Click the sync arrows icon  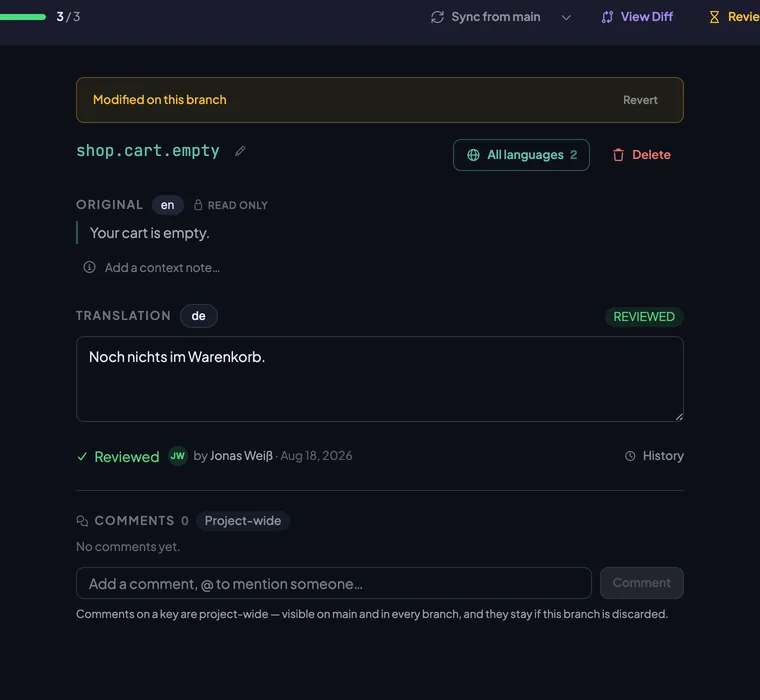437,17
